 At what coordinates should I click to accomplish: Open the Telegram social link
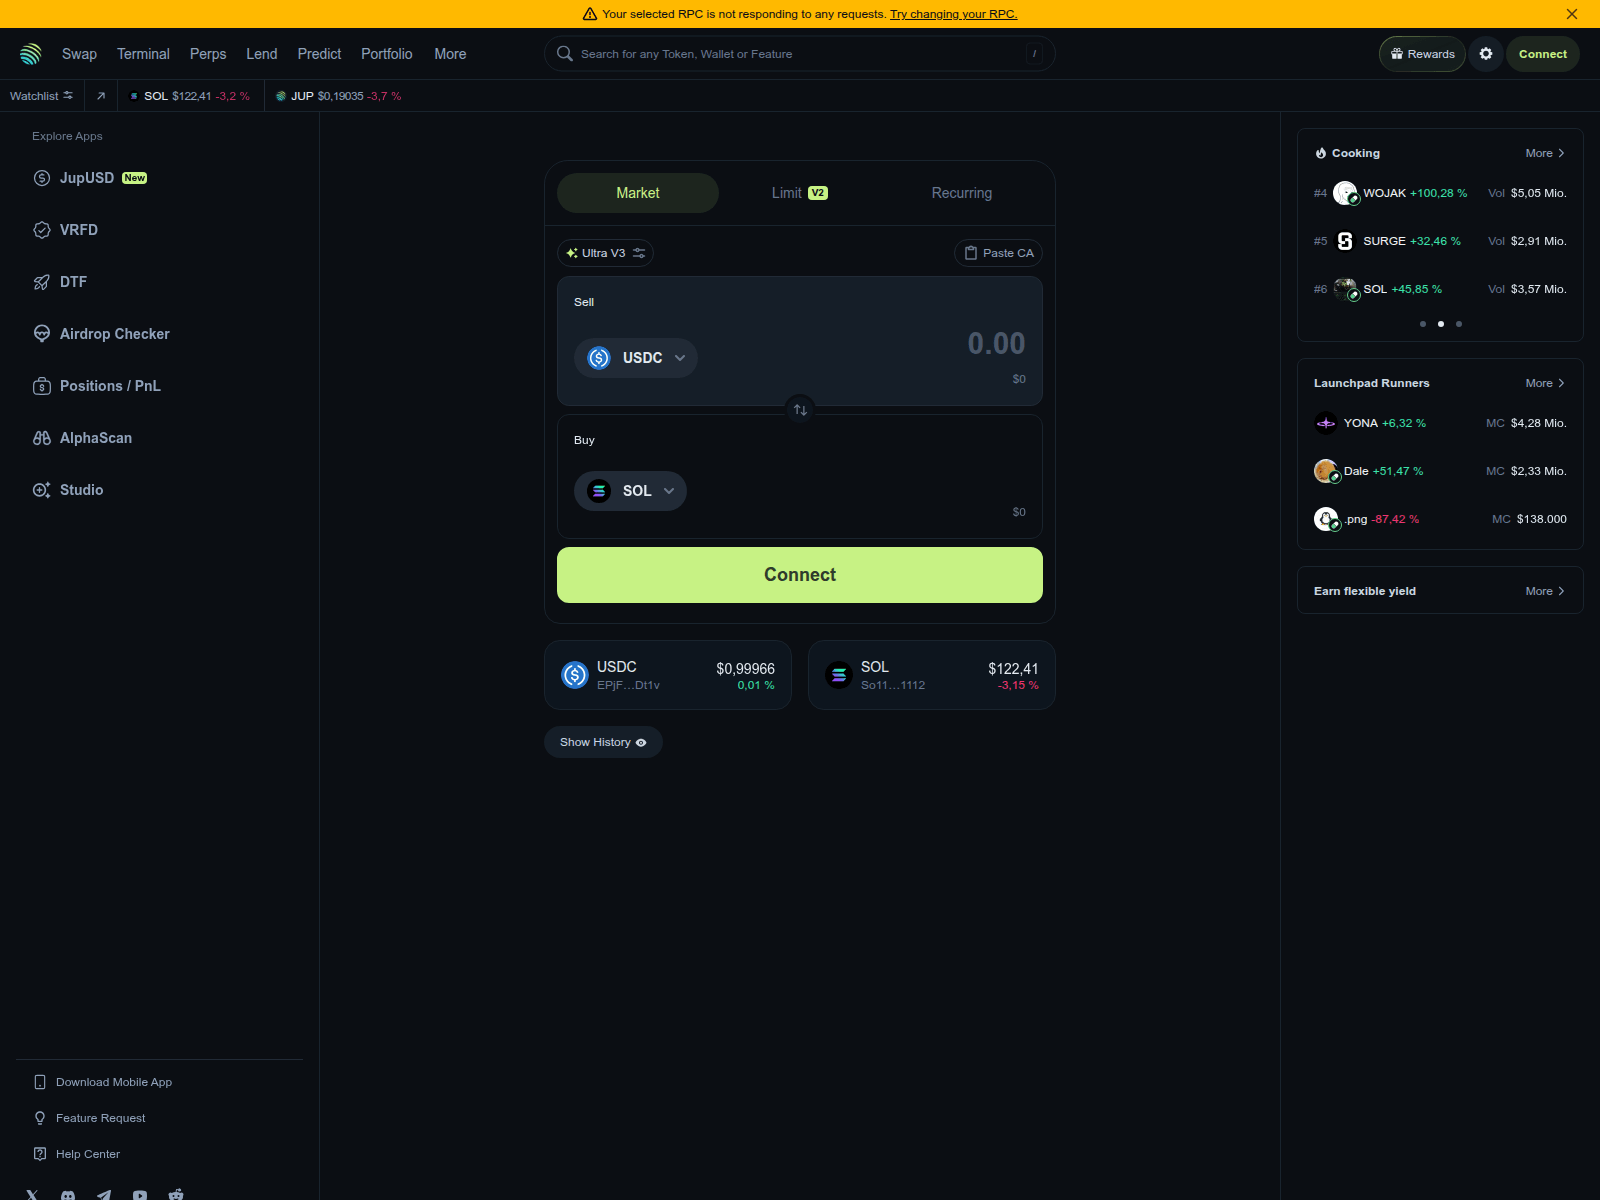pos(104,1195)
